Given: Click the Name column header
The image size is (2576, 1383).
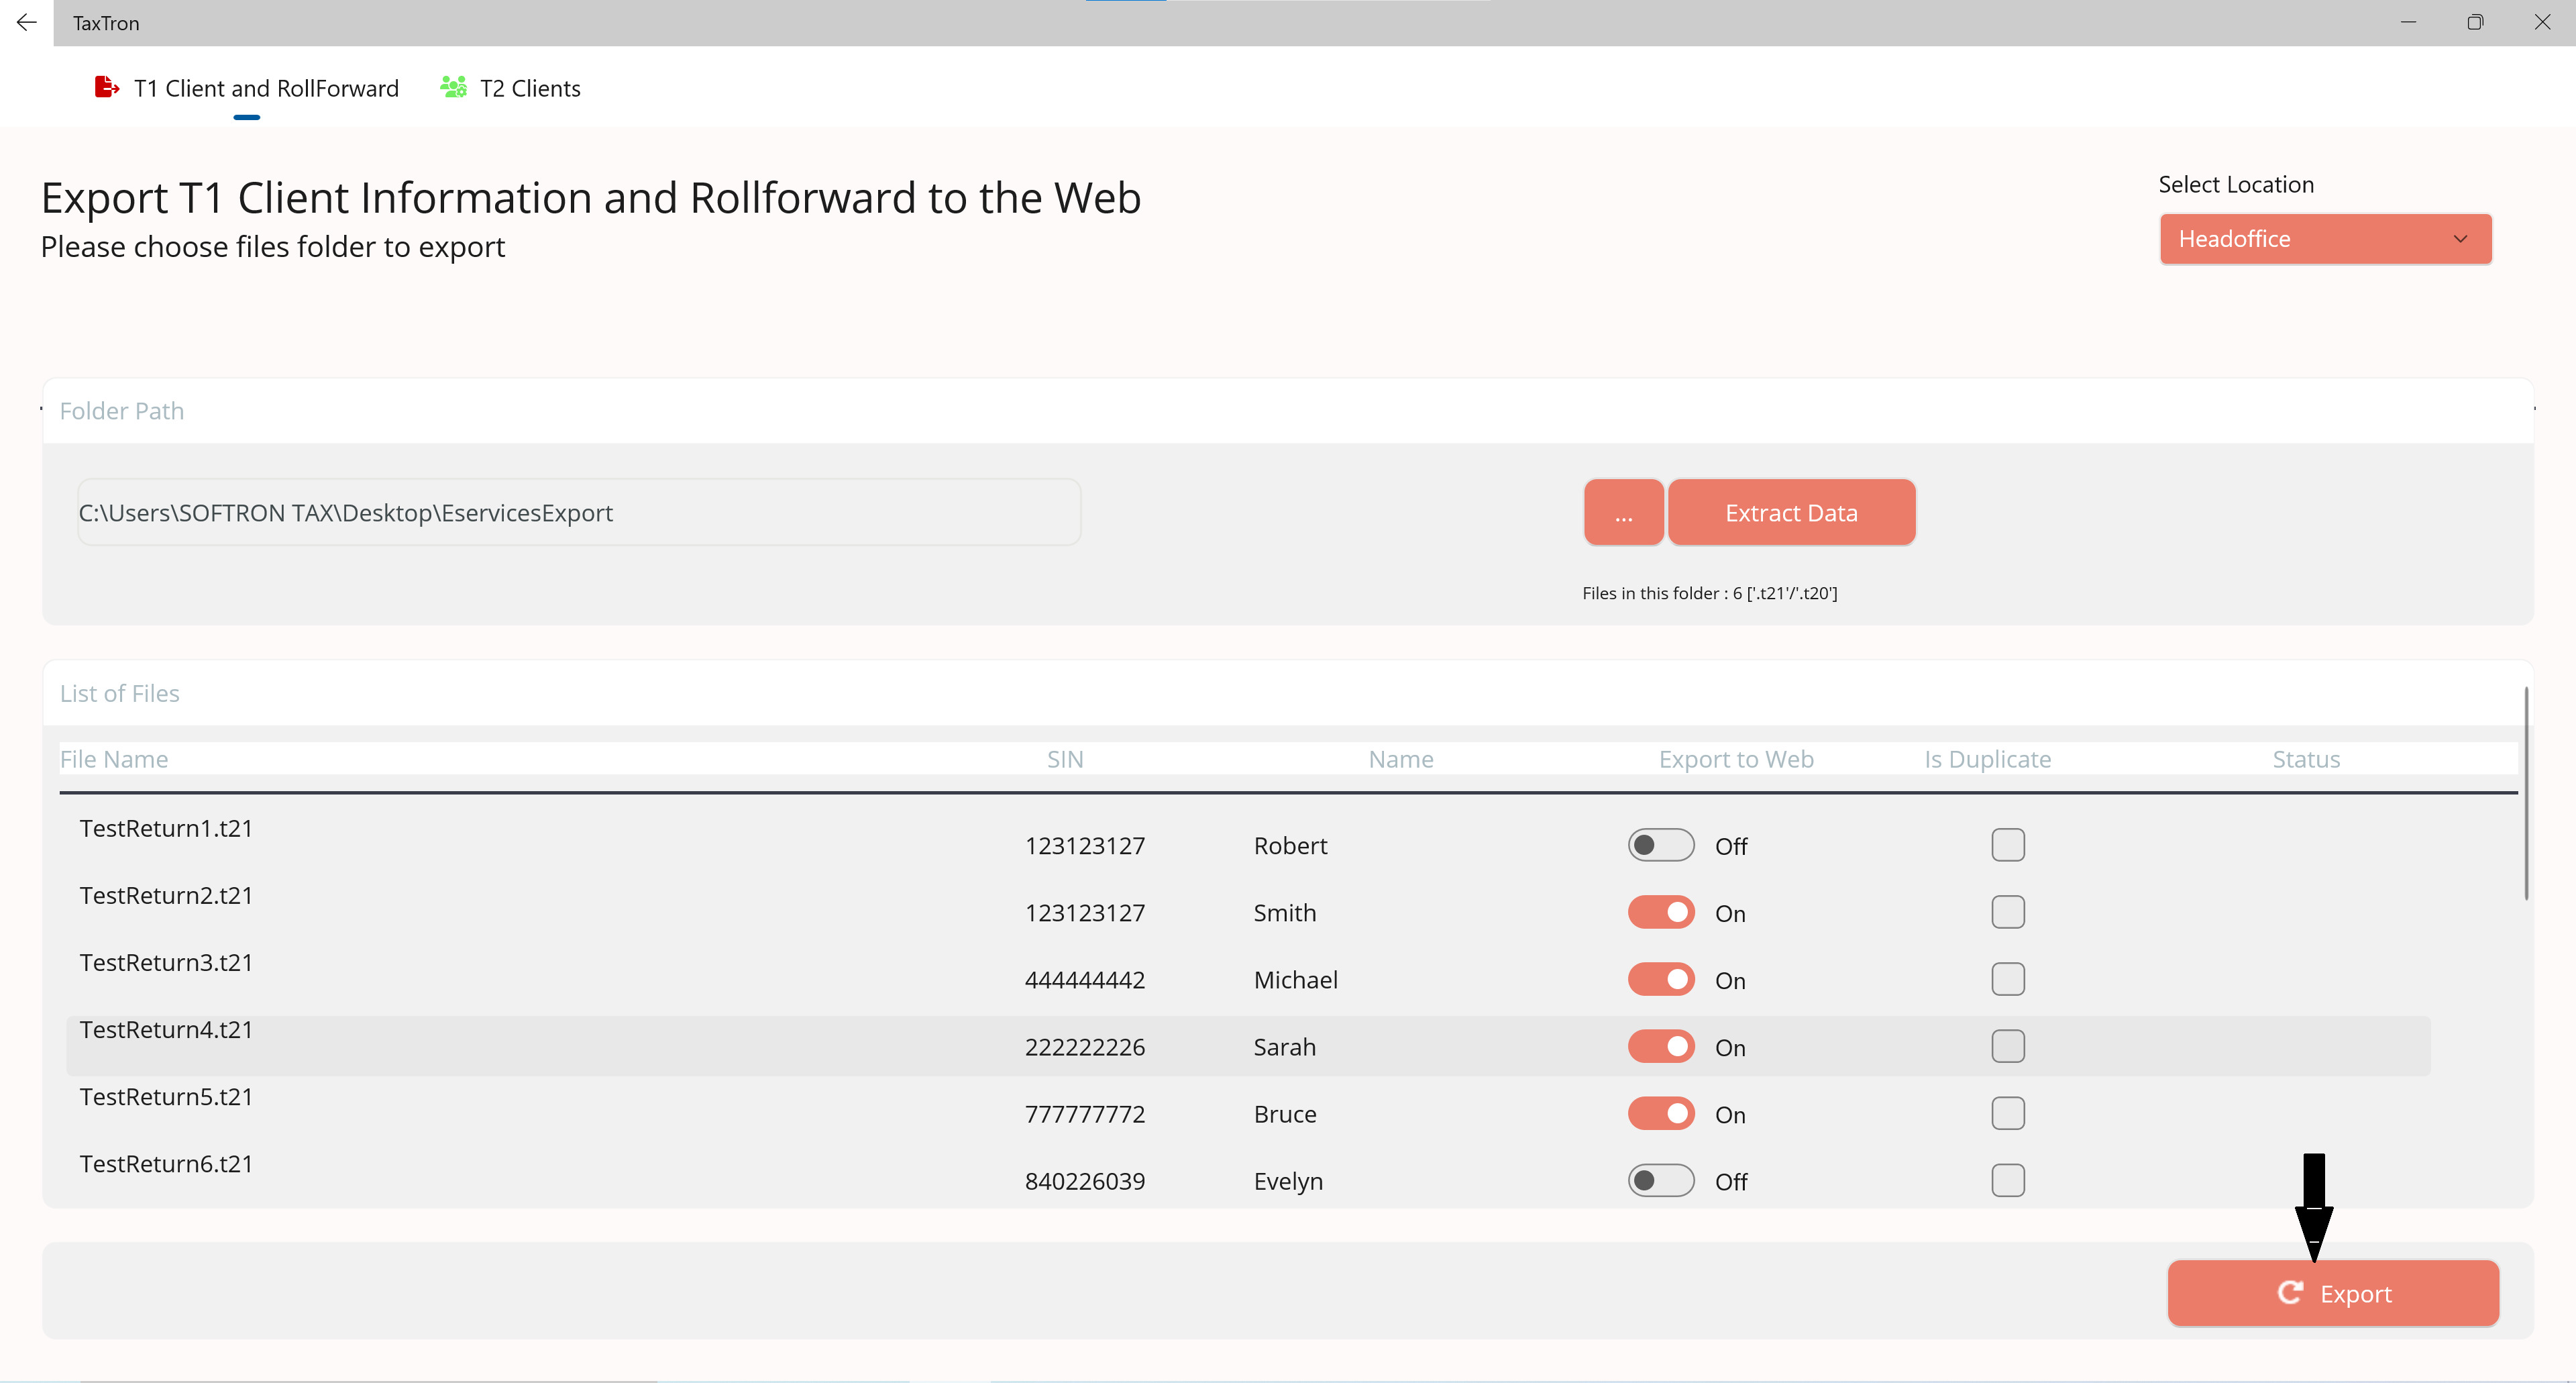Looking at the screenshot, I should click(1400, 759).
